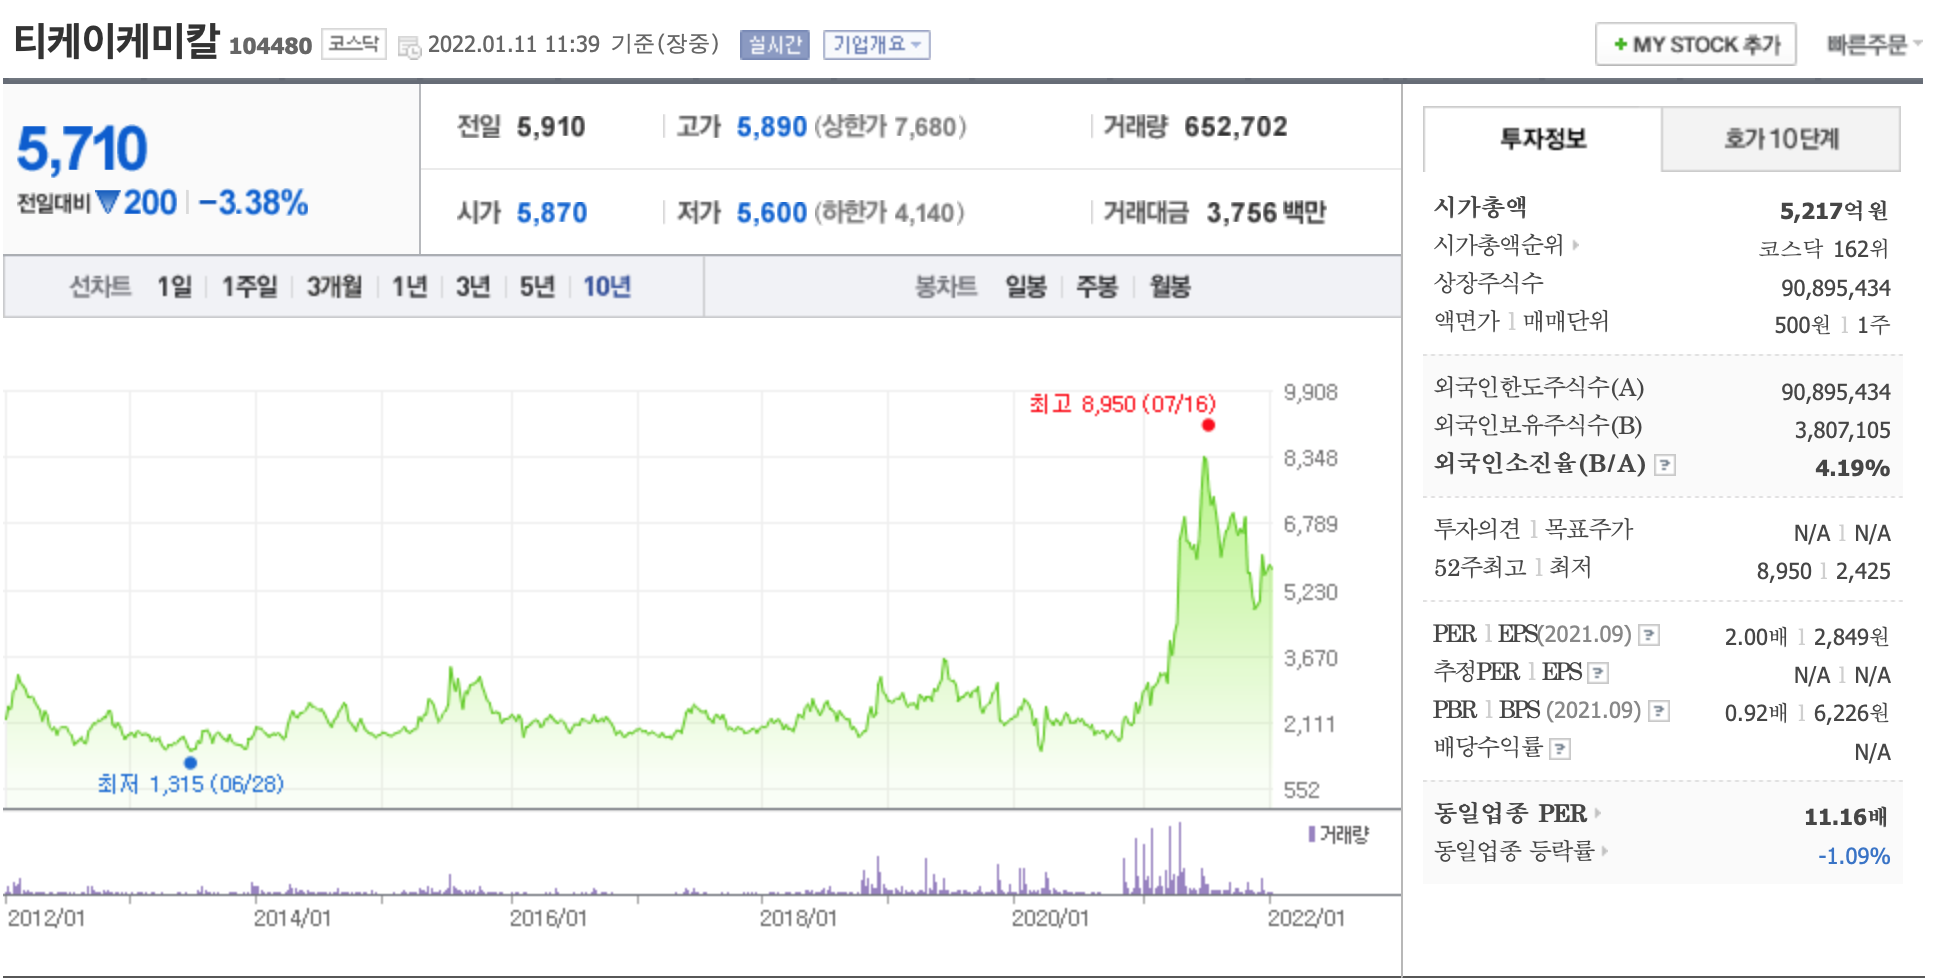Open help icon next to PBR BPS (2021.09)
This screenshot has height=978, width=1934.
pos(1659,711)
